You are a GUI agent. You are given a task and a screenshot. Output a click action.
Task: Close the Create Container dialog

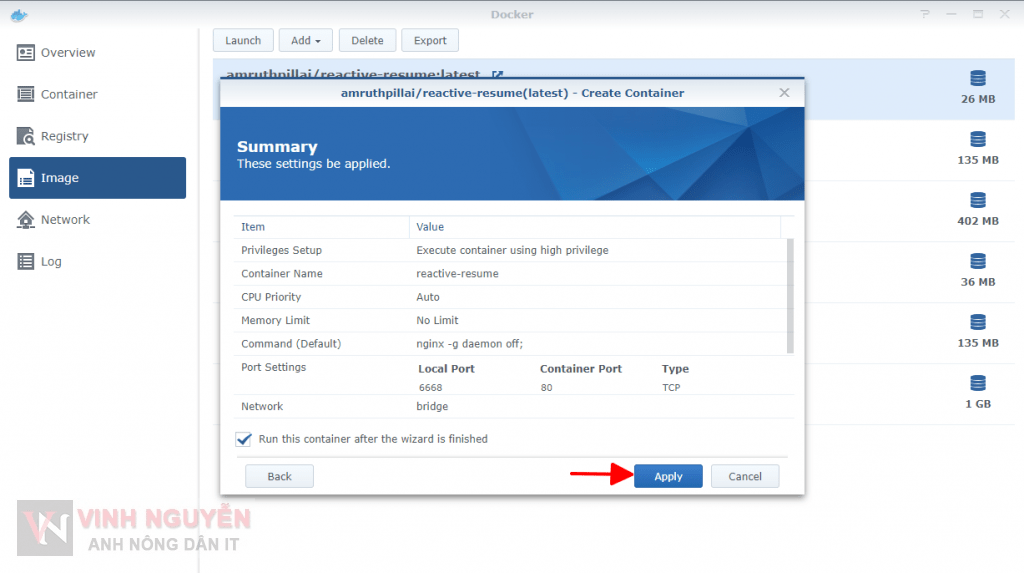tap(784, 93)
